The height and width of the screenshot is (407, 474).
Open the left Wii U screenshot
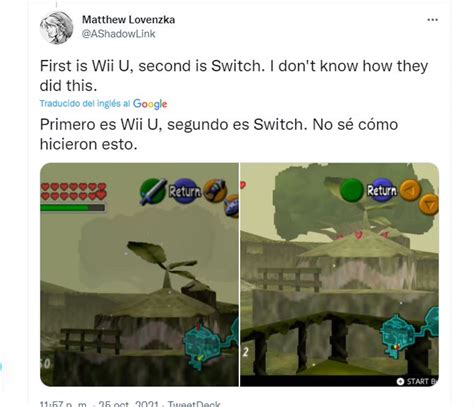pyautogui.click(x=139, y=274)
